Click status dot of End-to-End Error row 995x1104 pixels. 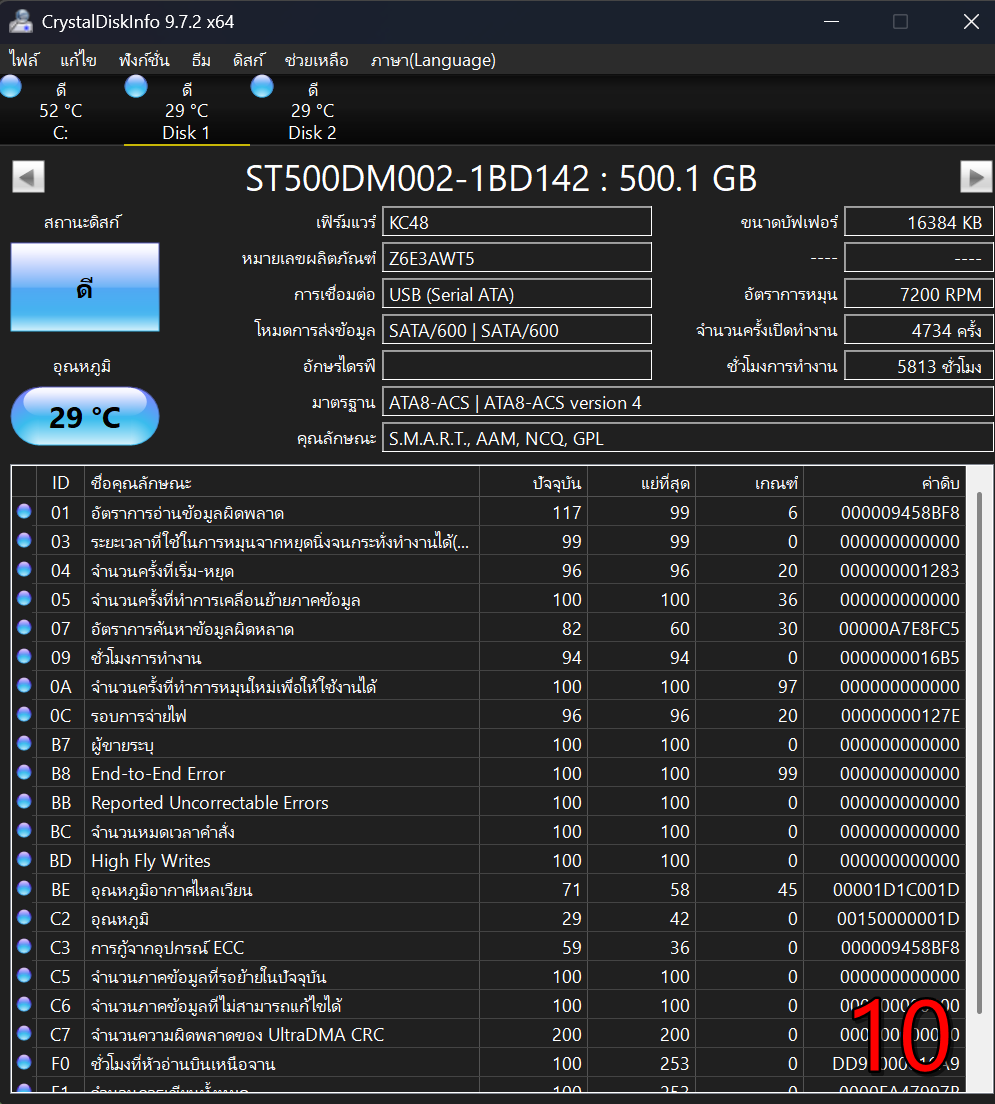(x=24, y=774)
